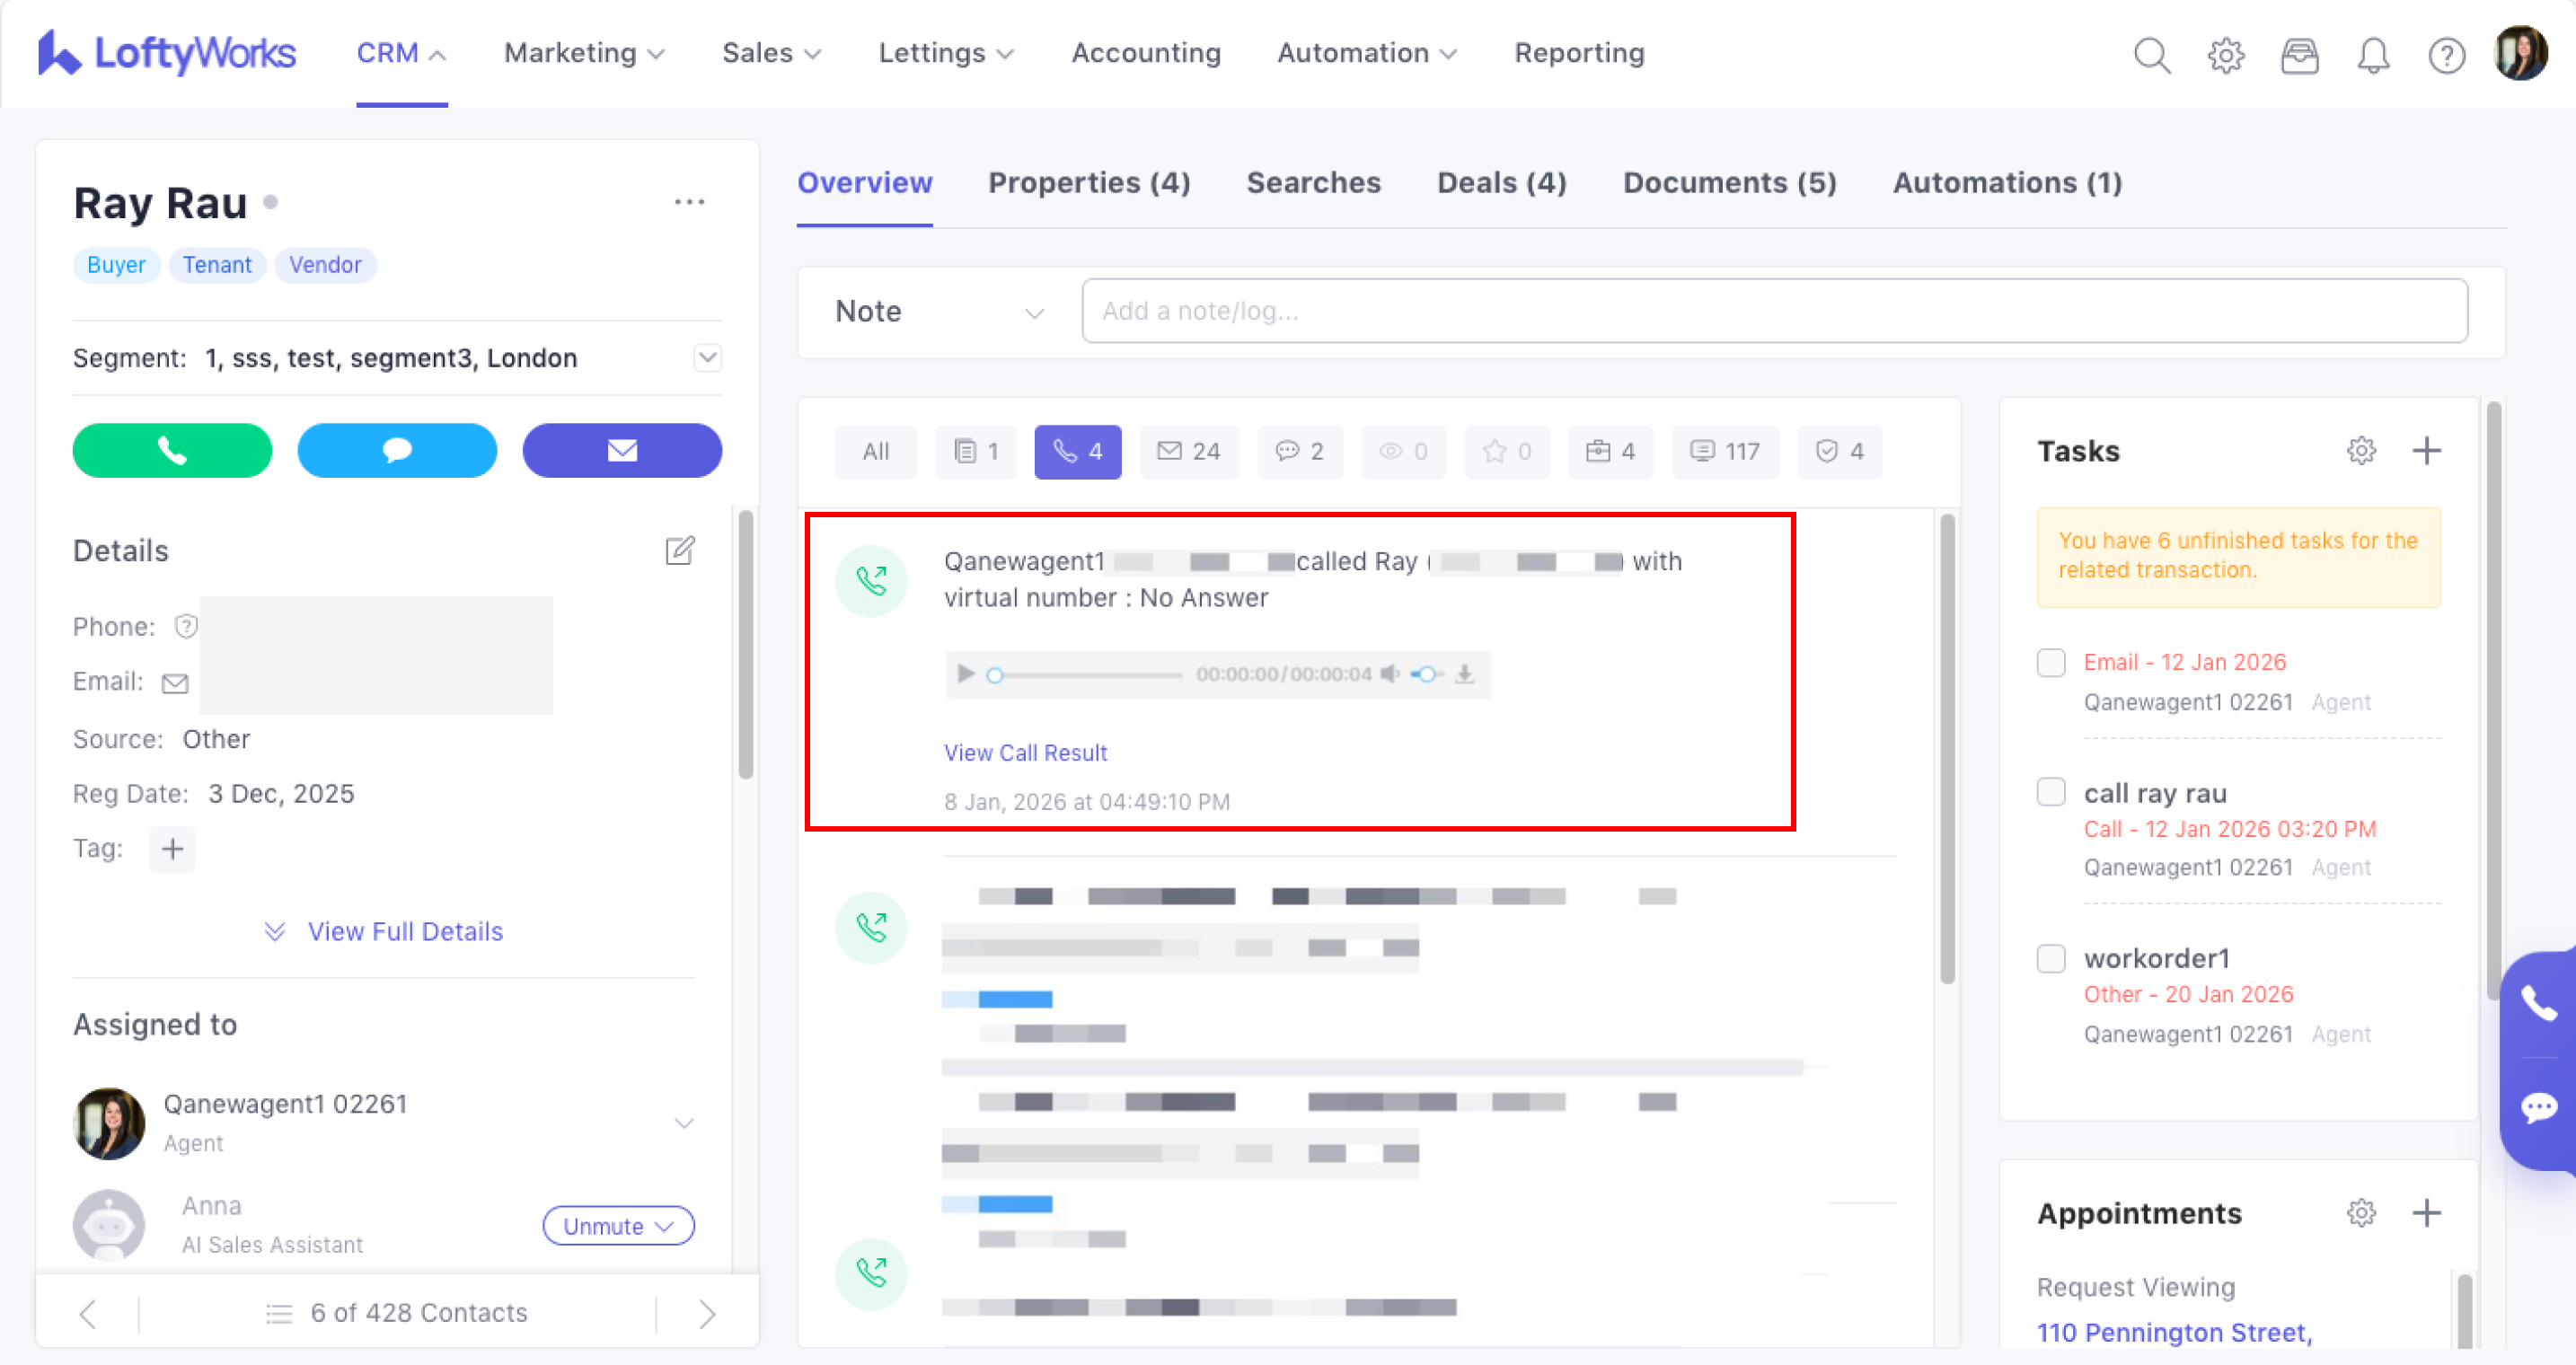The height and width of the screenshot is (1365, 2576).
Task: Open the inbox tray icon in header
Action: (x=2299, y=55)
